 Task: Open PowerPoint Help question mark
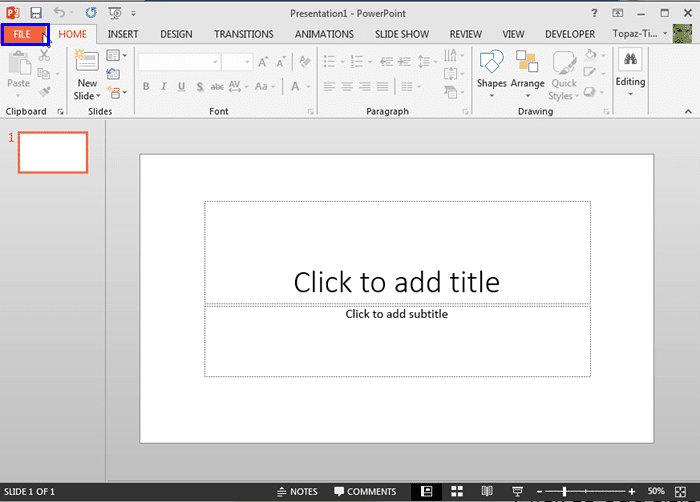[594, 13]
